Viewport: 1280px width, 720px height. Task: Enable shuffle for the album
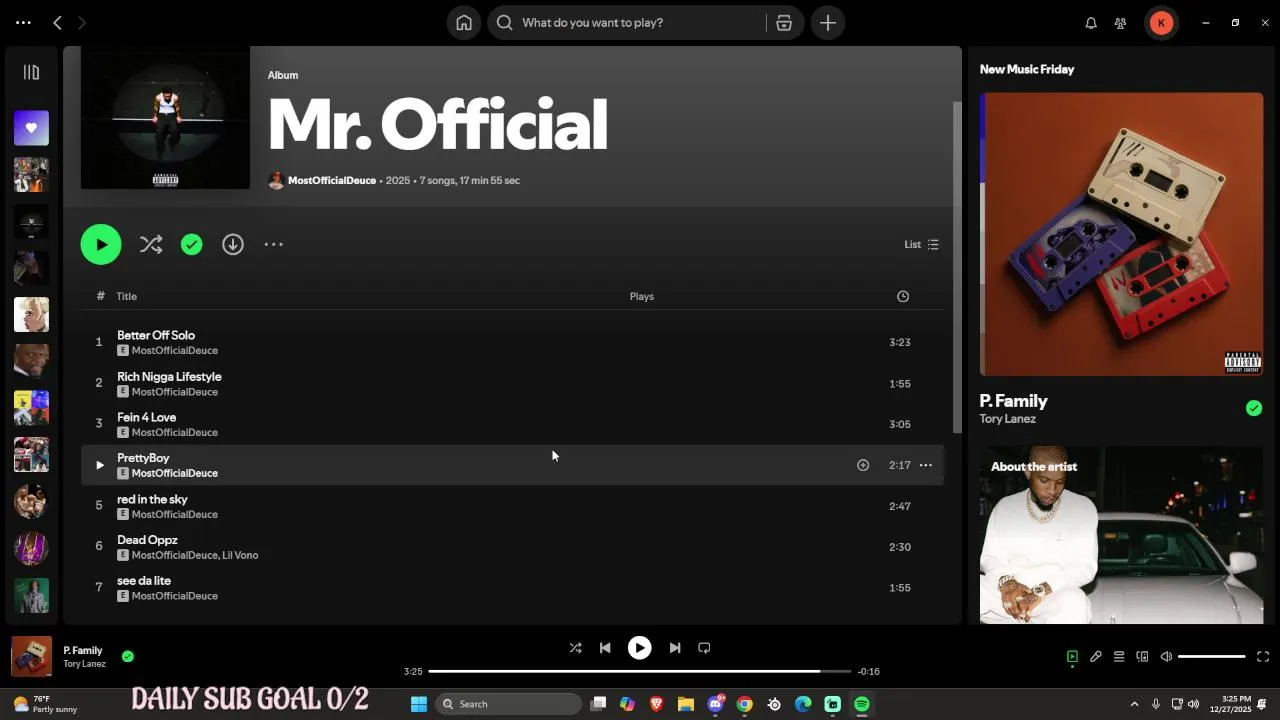pos(151,244)
